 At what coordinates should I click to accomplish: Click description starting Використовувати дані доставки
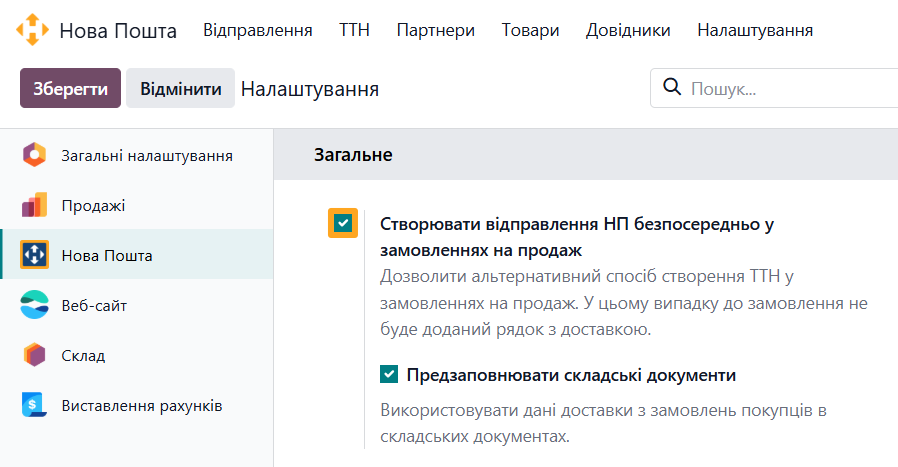point(603,423)
